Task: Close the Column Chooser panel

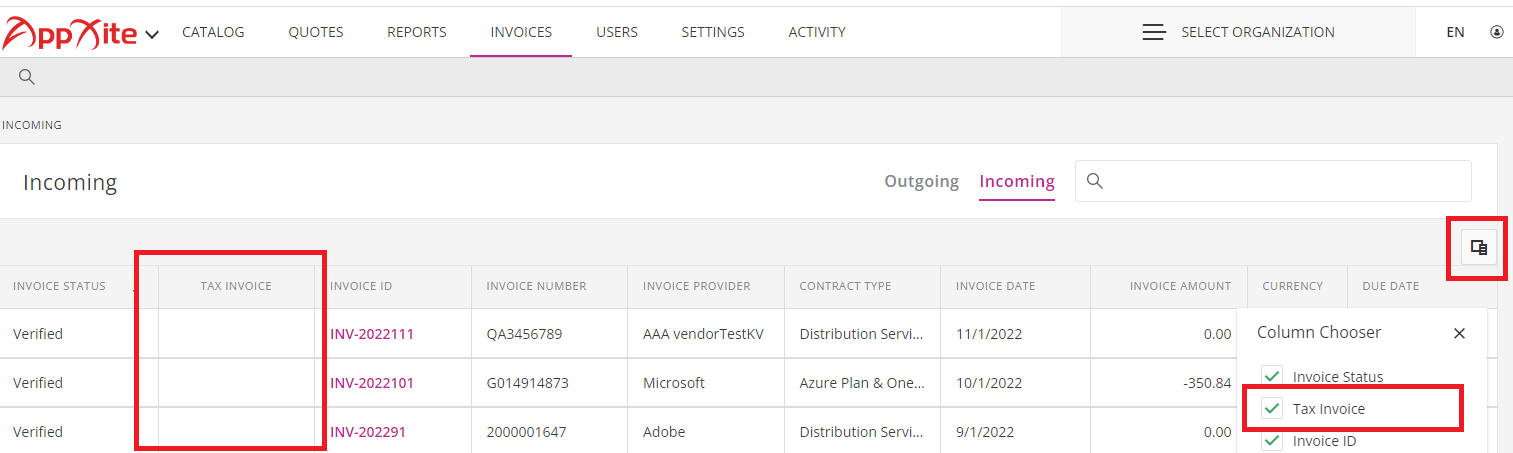Action: 1459,333
